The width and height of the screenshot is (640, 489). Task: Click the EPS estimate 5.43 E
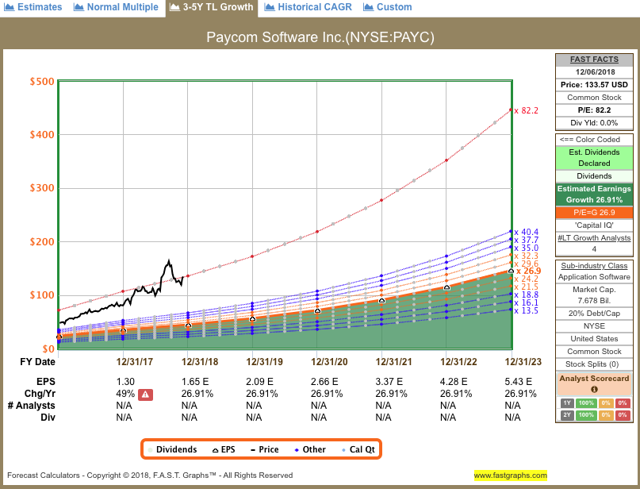pyautogui.click(x=518, y=382)
